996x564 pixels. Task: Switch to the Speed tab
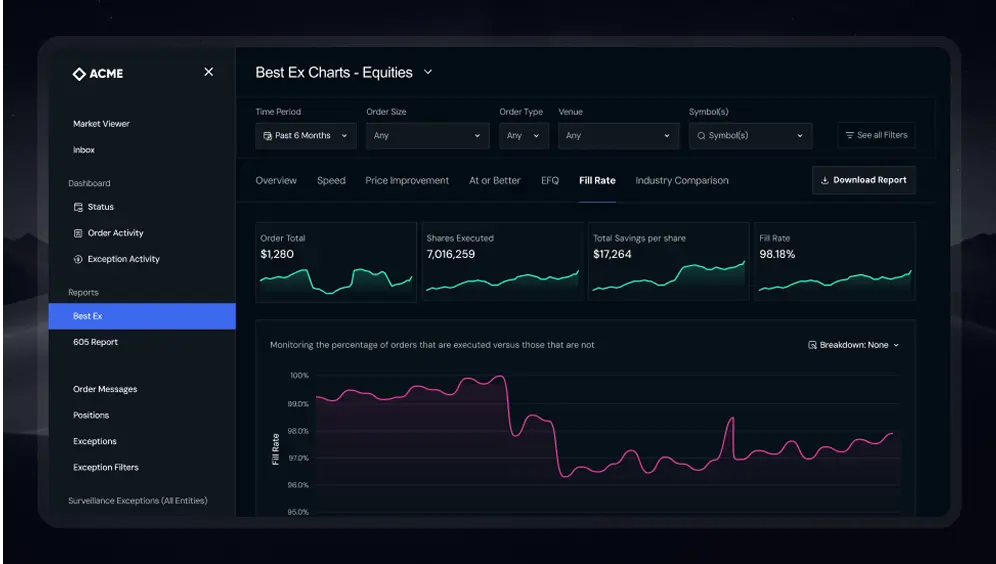pyautogui.click(x=331, y=180)
